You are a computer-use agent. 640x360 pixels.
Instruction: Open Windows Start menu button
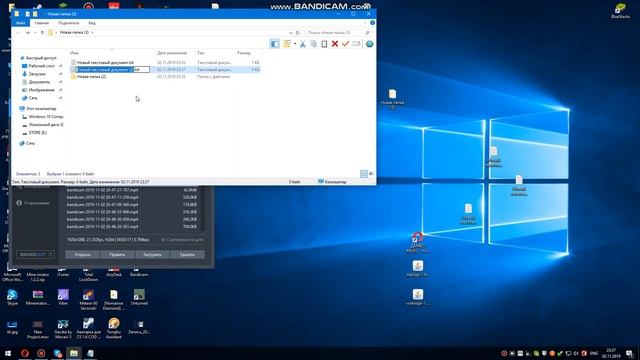(8, 353)
